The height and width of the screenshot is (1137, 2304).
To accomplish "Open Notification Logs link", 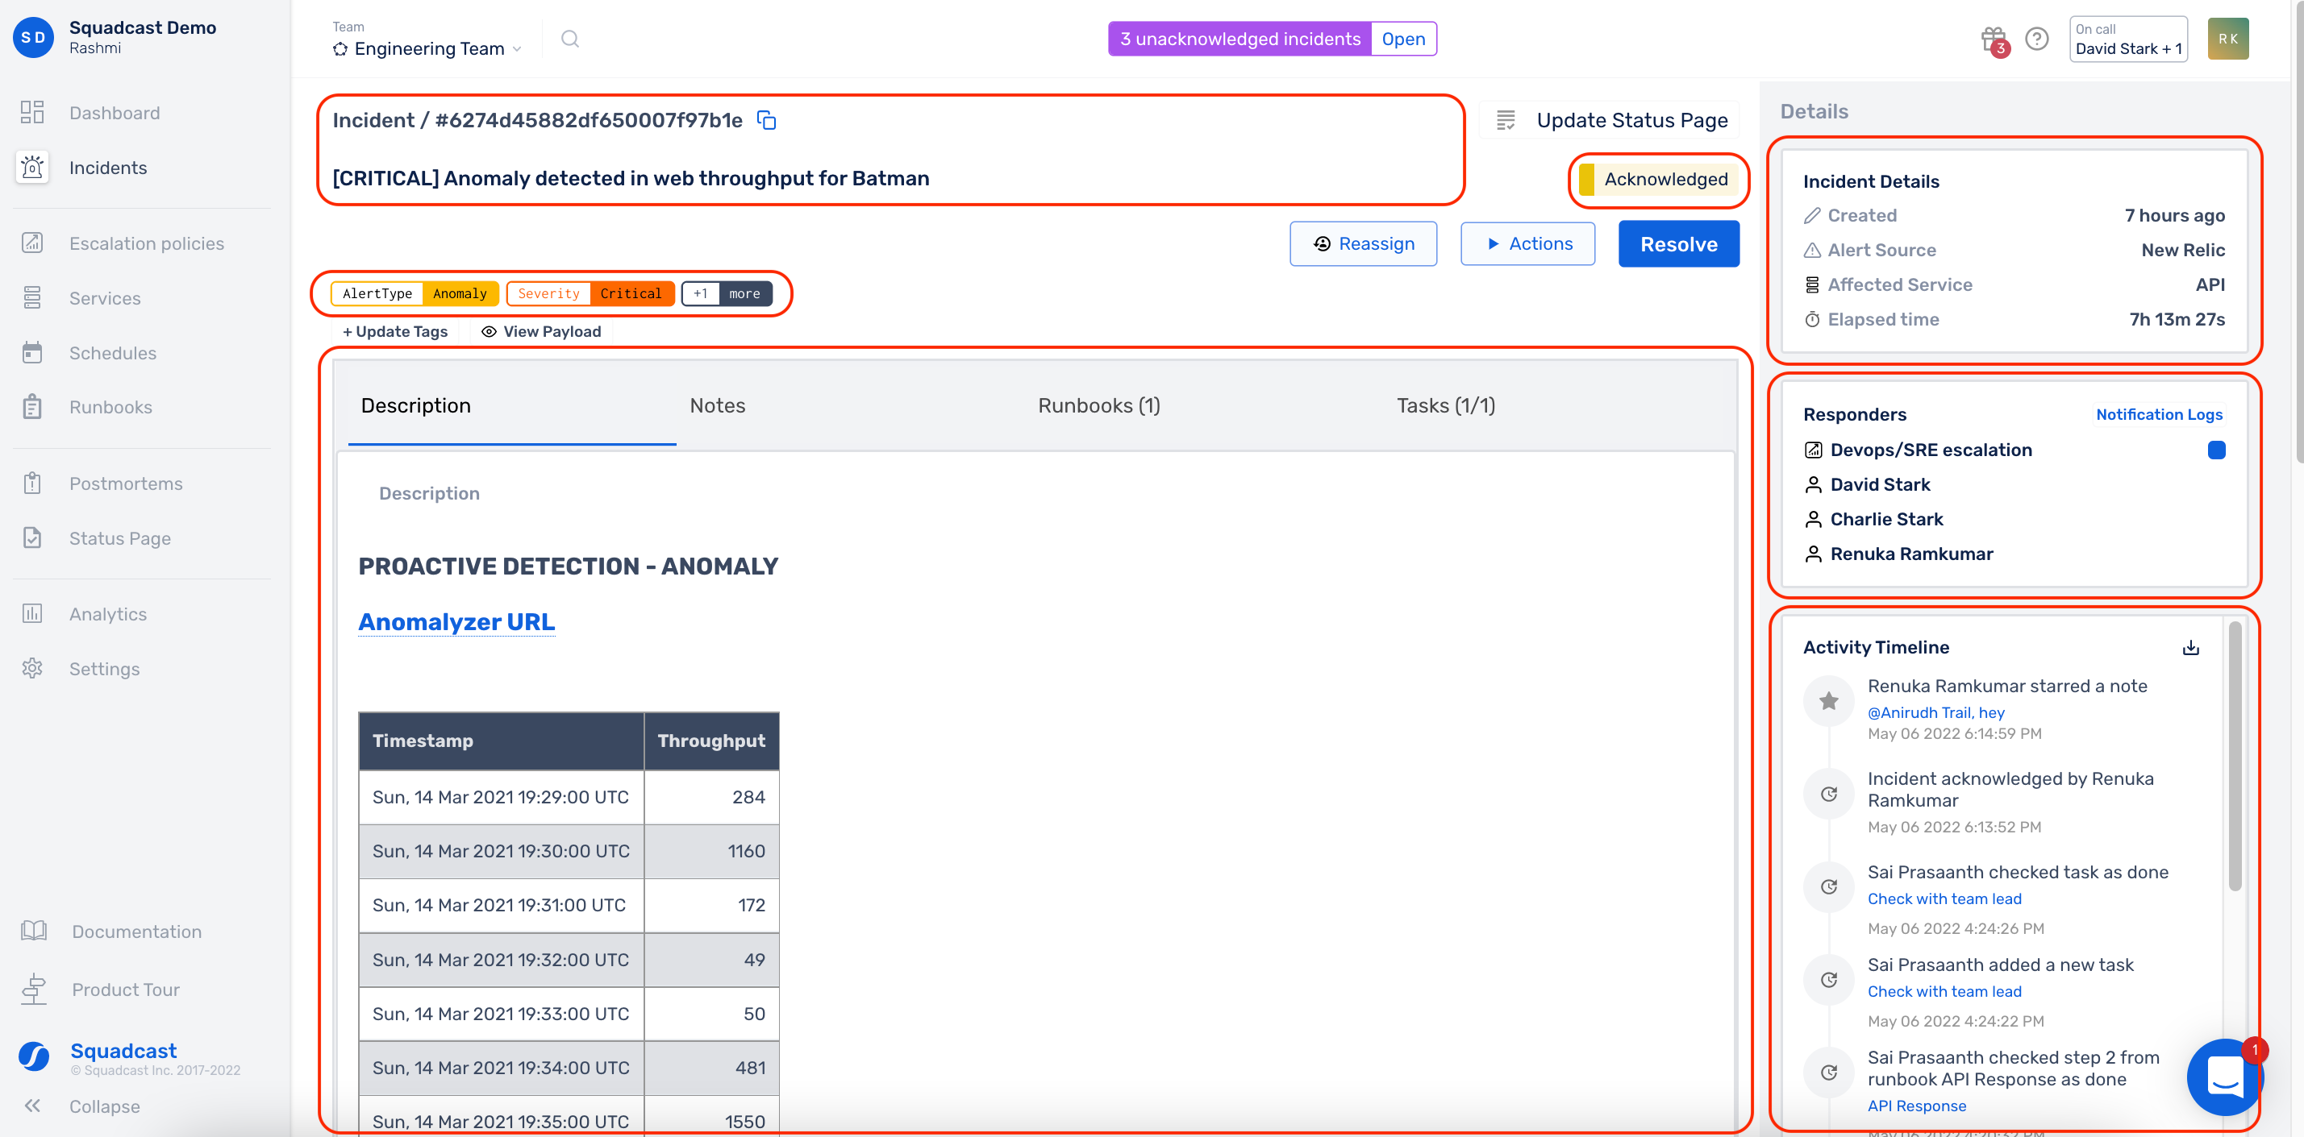I will (x=2159, y=414).
